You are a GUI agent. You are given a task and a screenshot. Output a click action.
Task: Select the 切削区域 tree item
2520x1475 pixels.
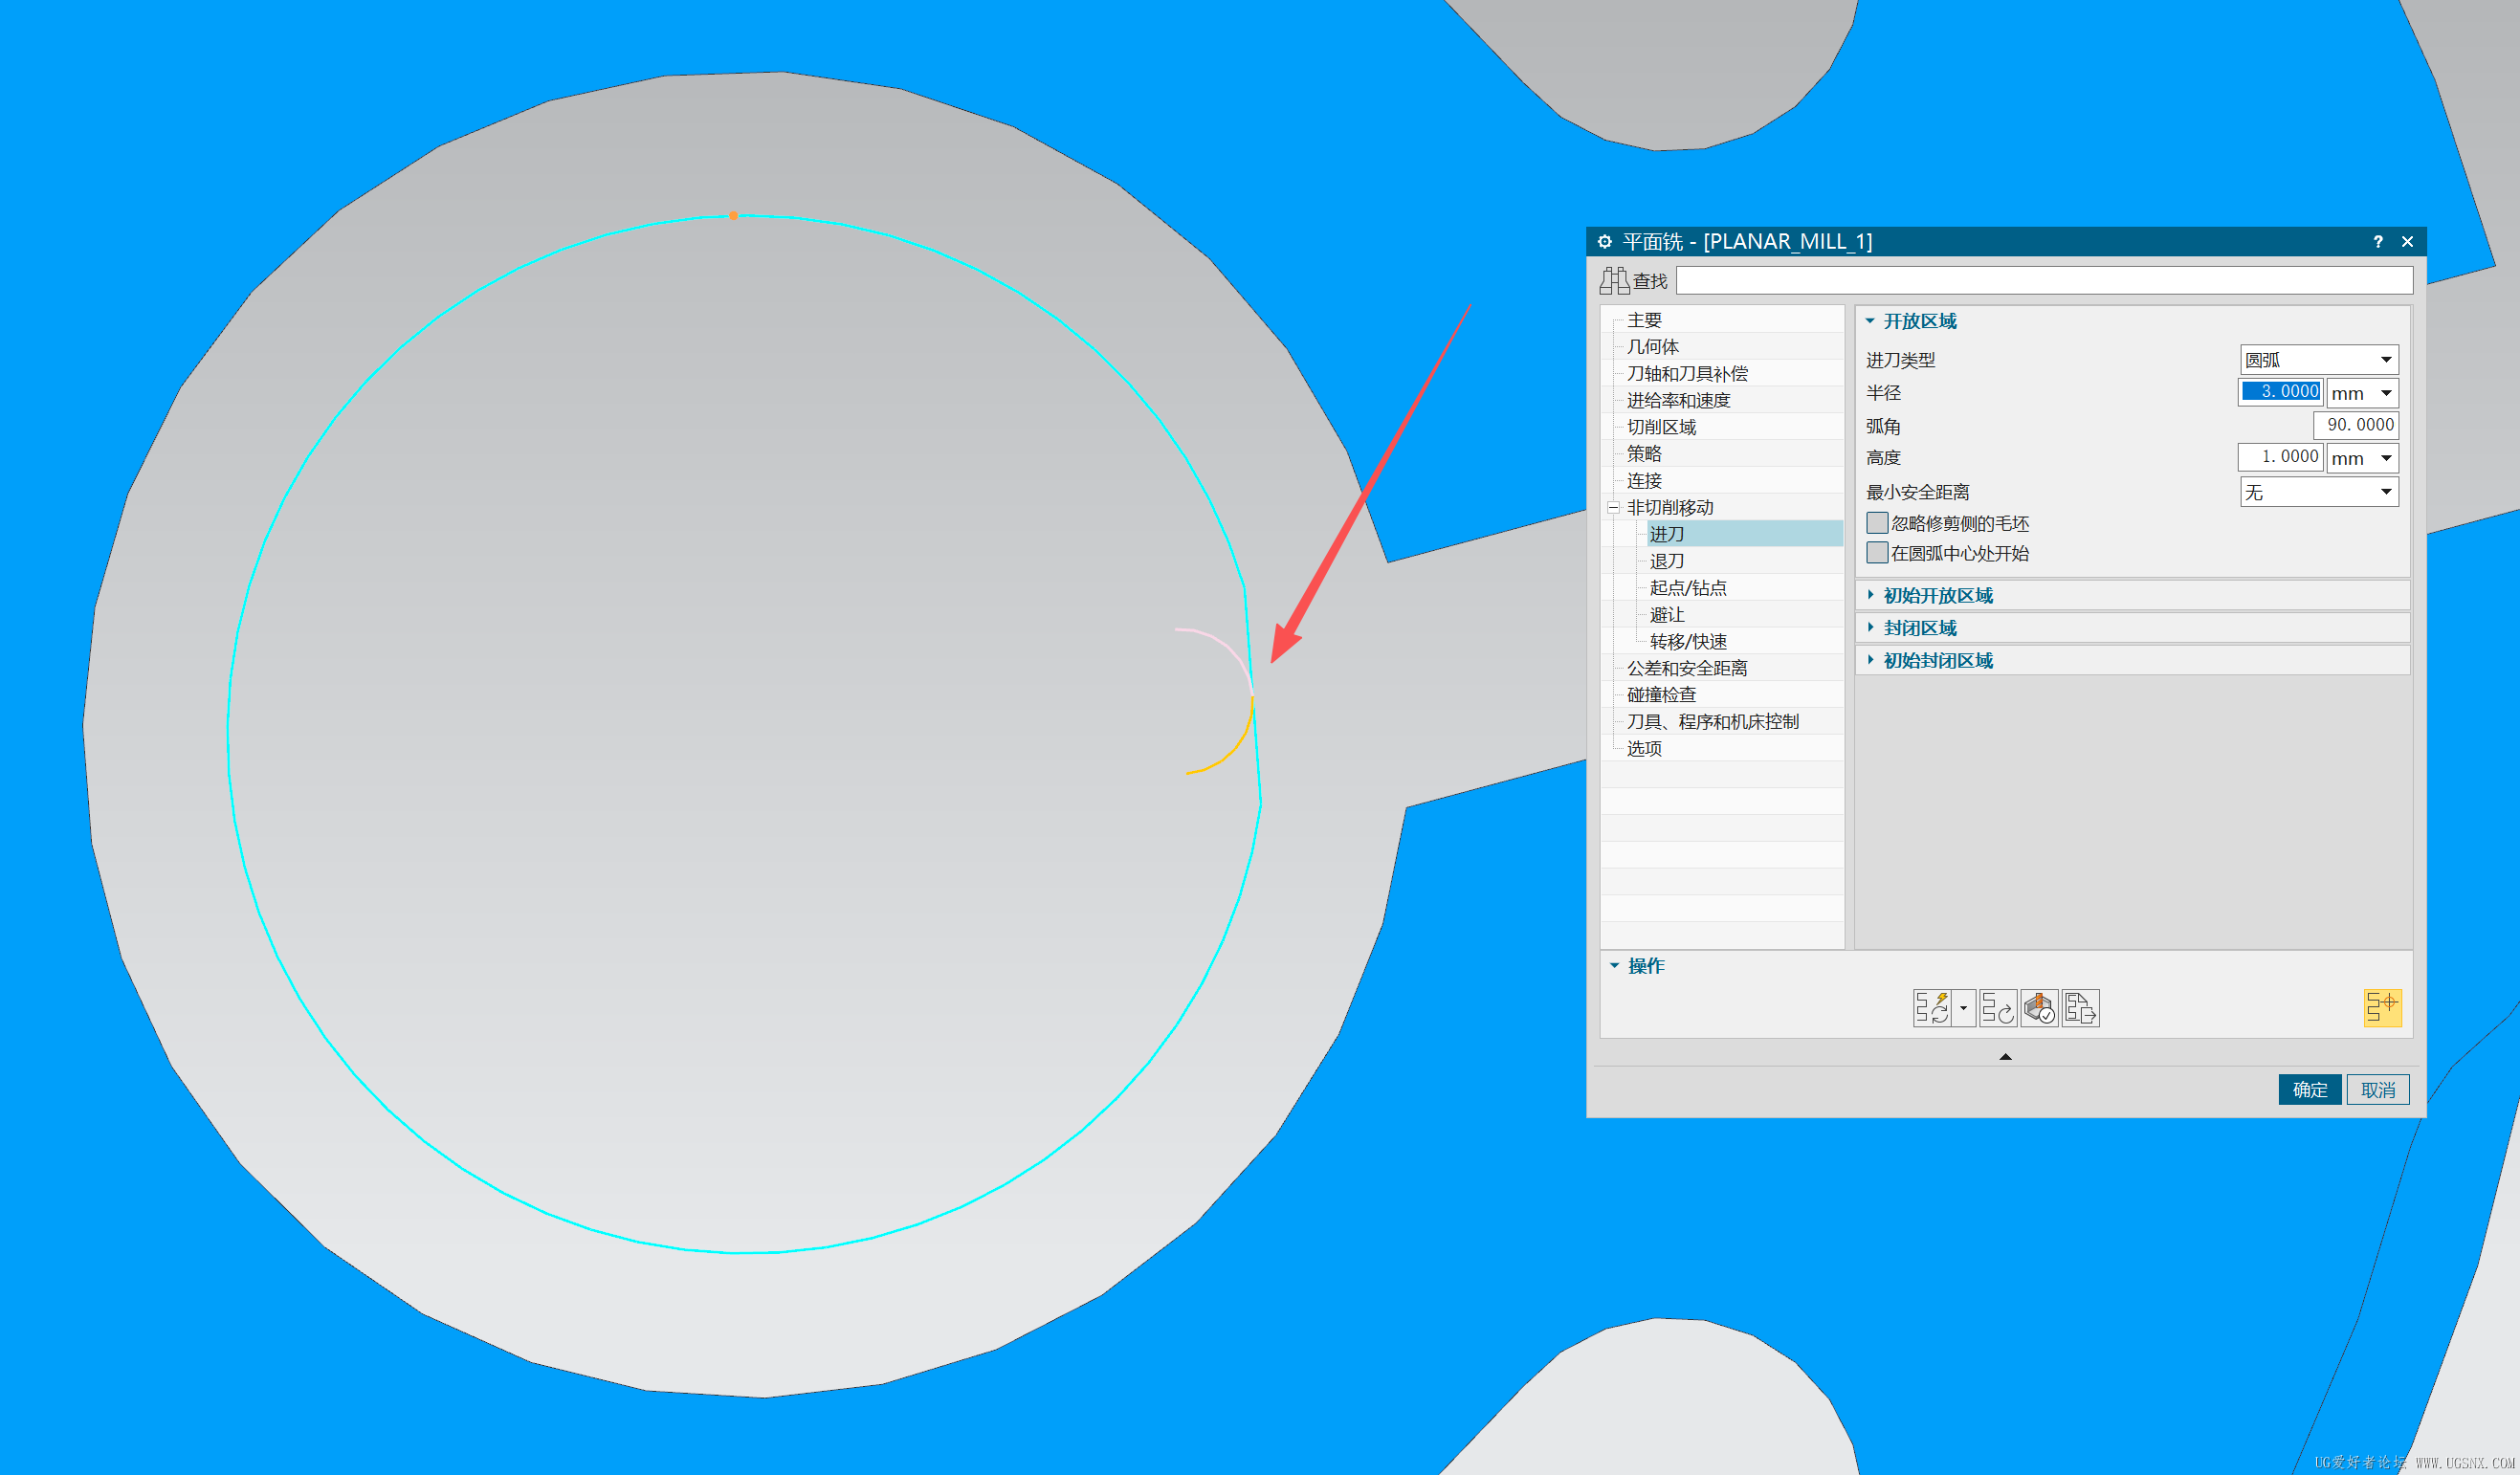pos(1661,427)
